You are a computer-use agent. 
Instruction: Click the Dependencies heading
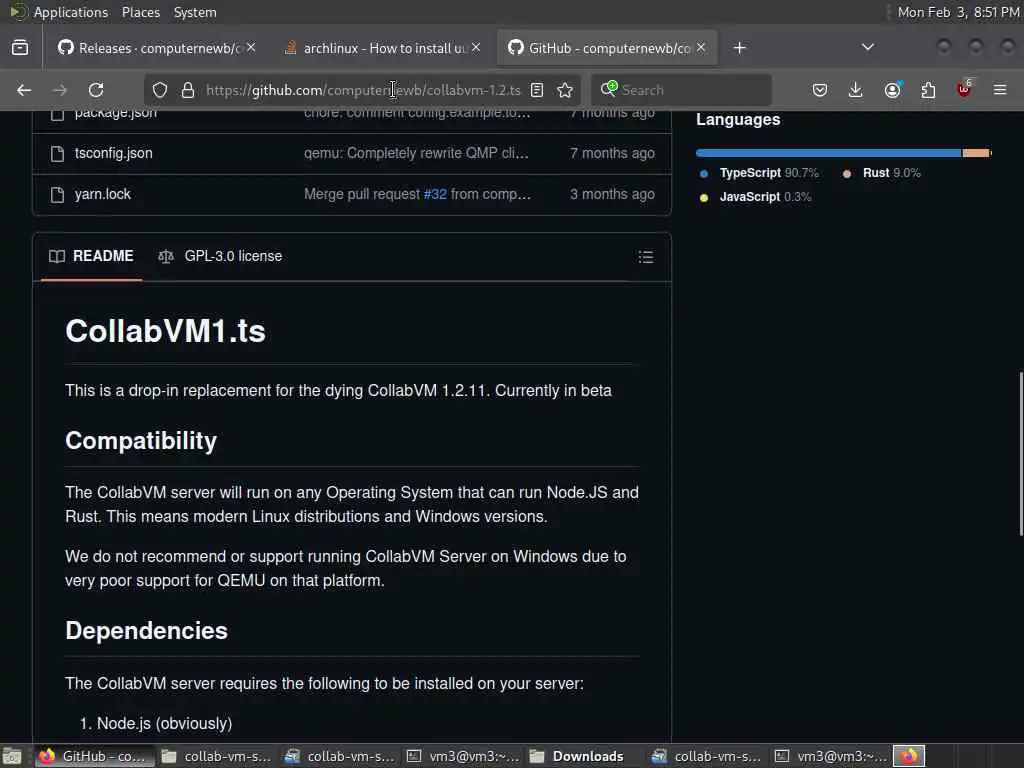pyautogui.click(x=146, y=631)
